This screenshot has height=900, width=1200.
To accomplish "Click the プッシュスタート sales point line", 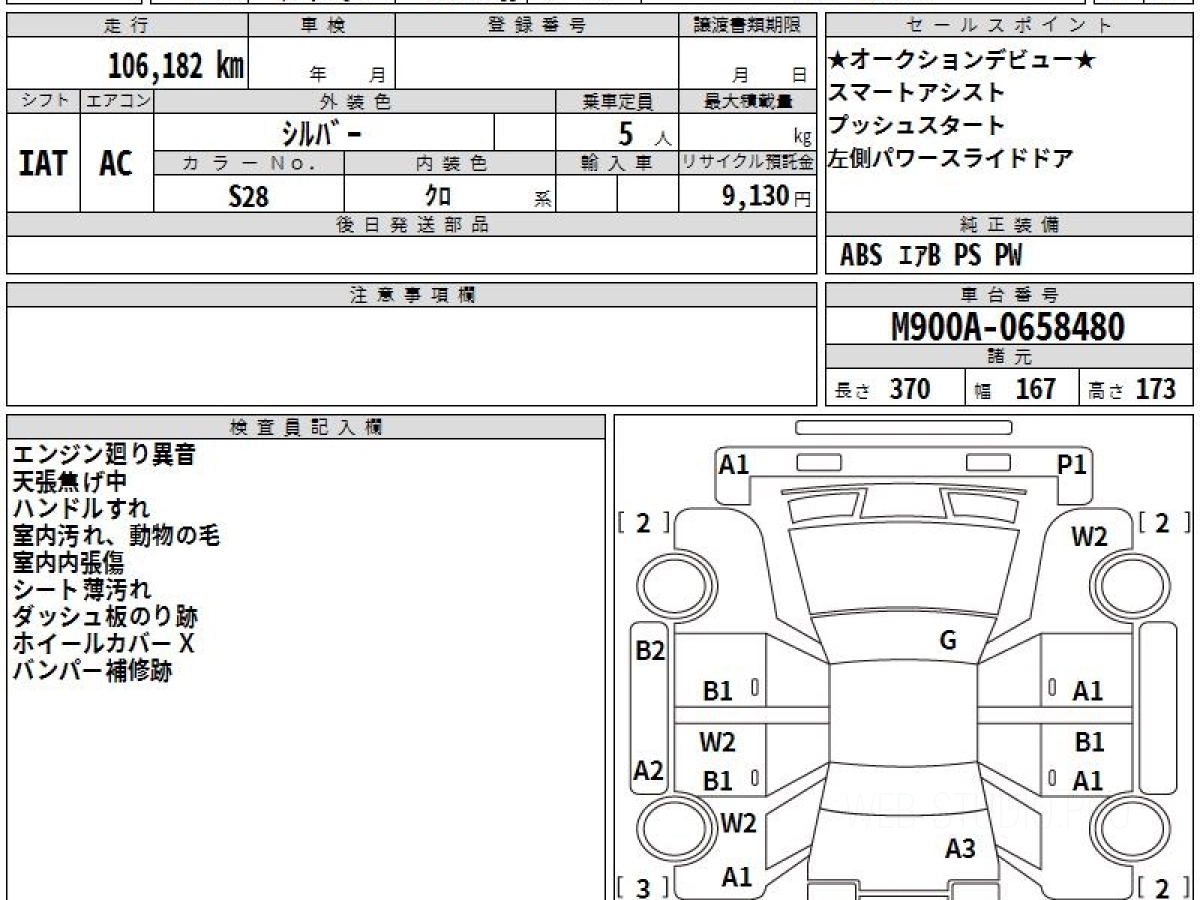I will 916,126.
